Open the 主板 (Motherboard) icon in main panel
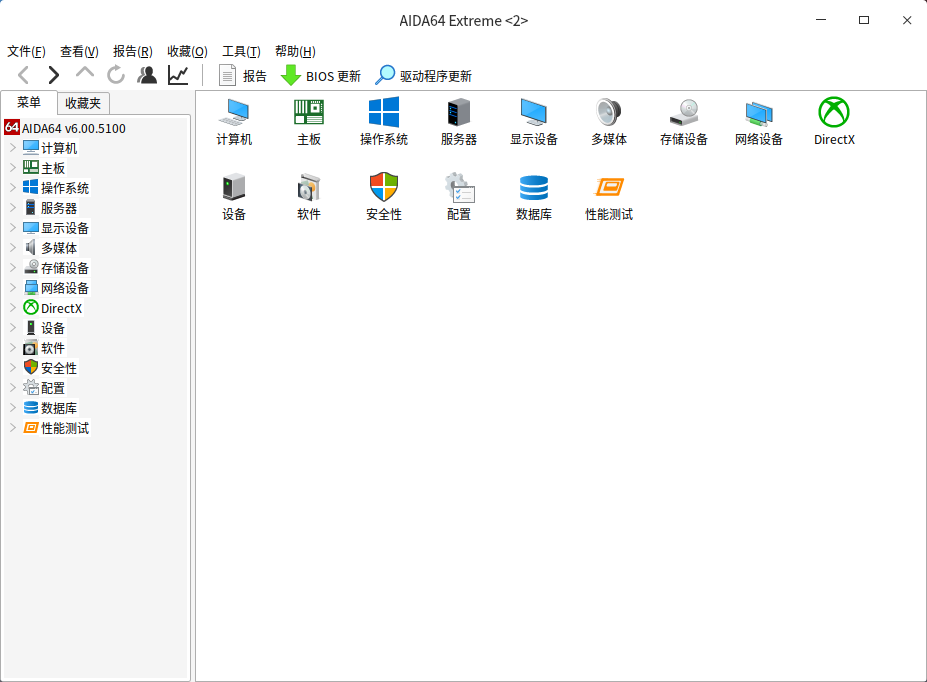The width and height of the screenshot is (927, 682). point(308,120)
